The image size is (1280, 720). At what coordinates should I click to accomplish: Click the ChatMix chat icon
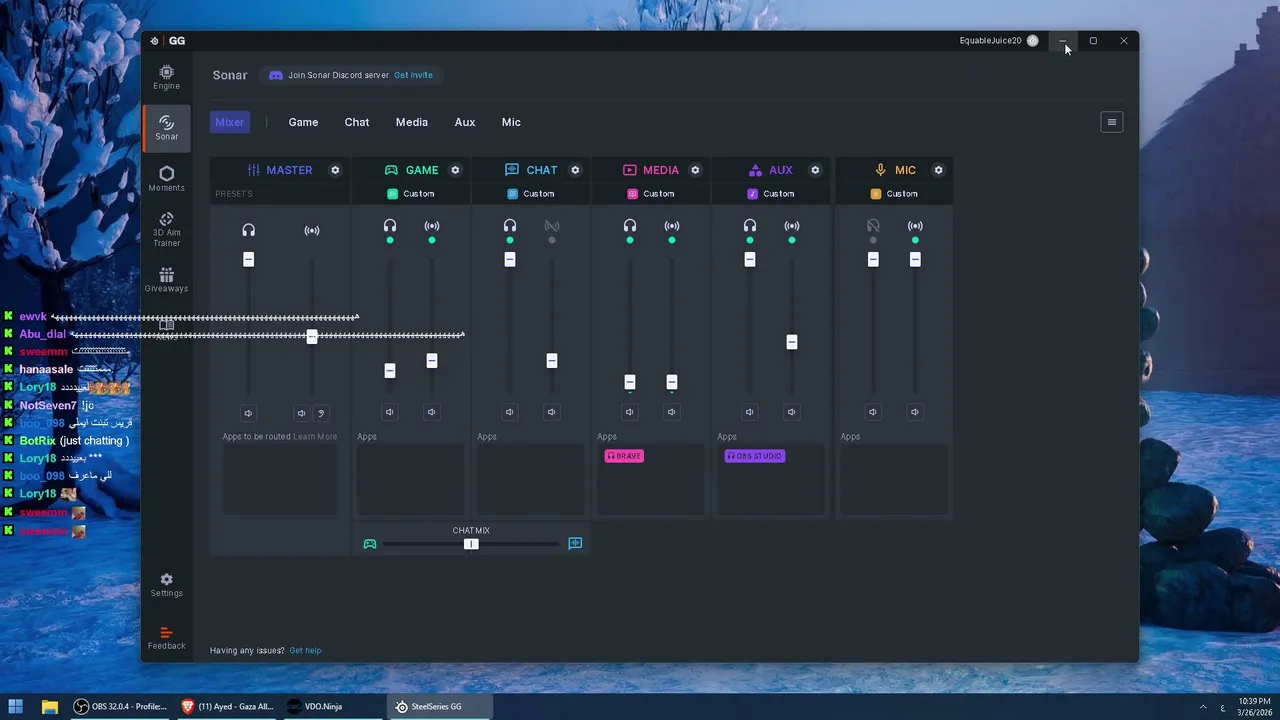[x=575, y=543]
